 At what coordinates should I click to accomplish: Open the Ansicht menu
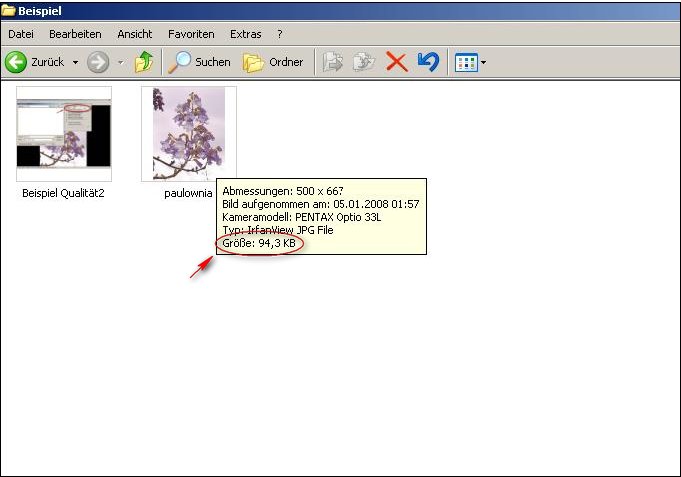135,34
